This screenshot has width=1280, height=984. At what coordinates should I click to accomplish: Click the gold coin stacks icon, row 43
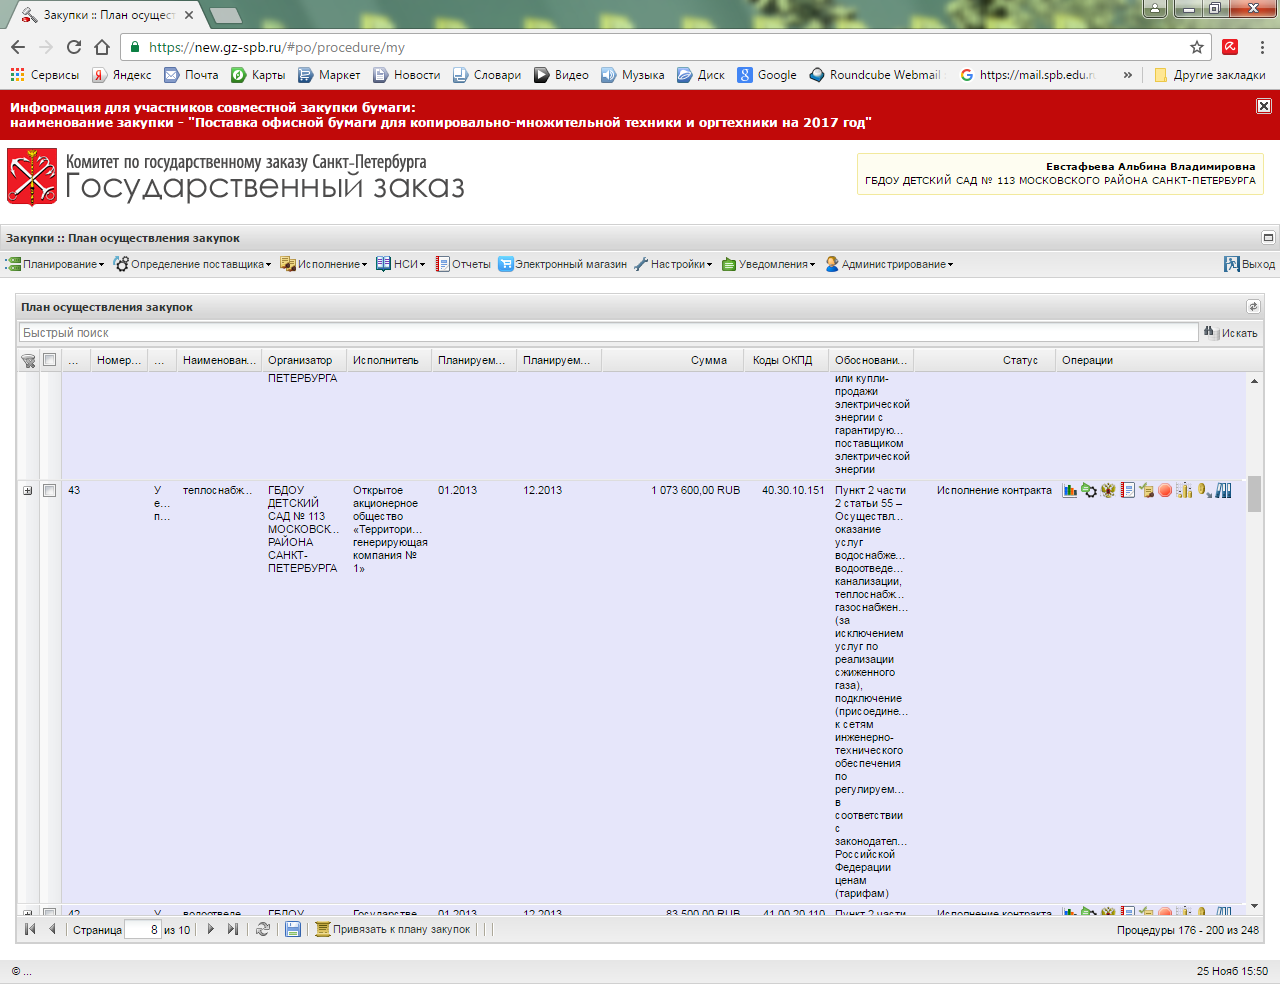(1184, 490)
